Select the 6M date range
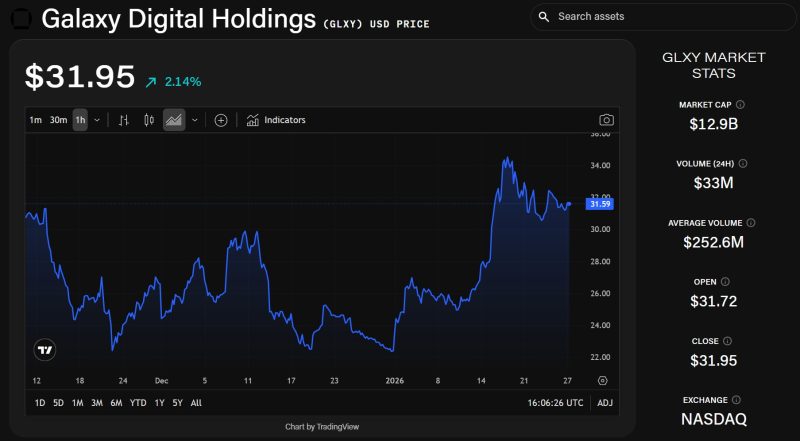 (x=116, y=403)
